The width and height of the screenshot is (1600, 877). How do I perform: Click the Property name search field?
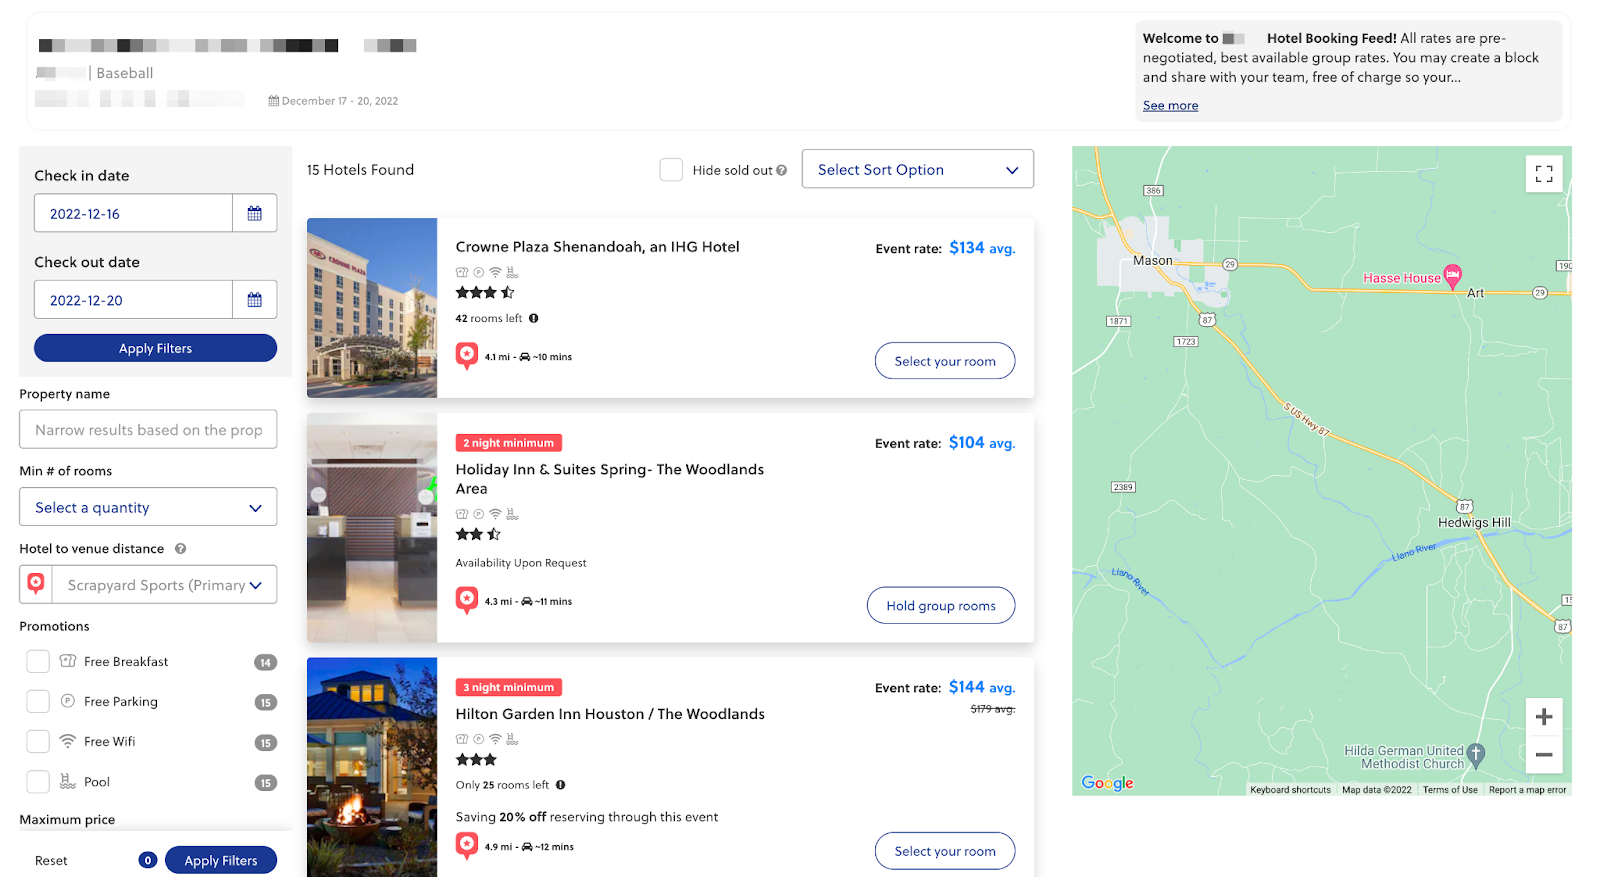coord(148,430)
